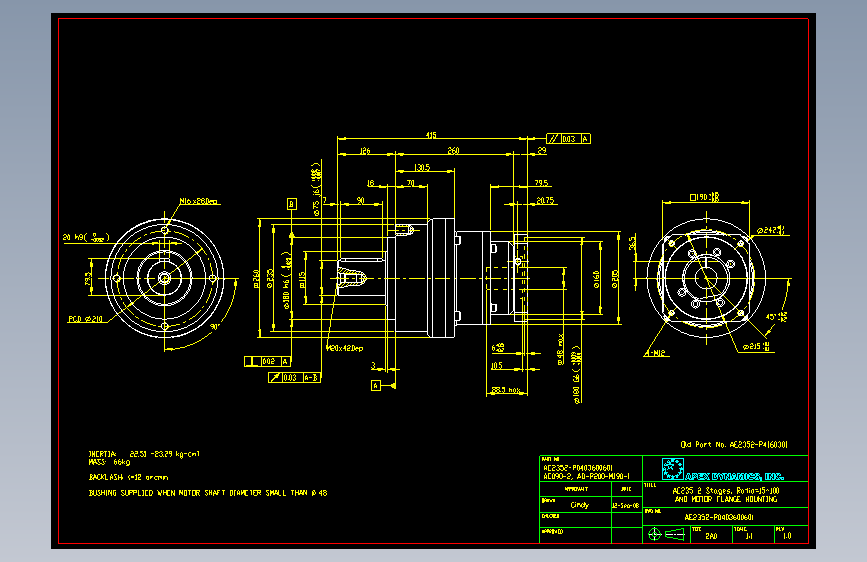This screenshot has height=562, width=867.
Task: Click the APEX DYNAMICS, INC. company name
Action: 734,476
